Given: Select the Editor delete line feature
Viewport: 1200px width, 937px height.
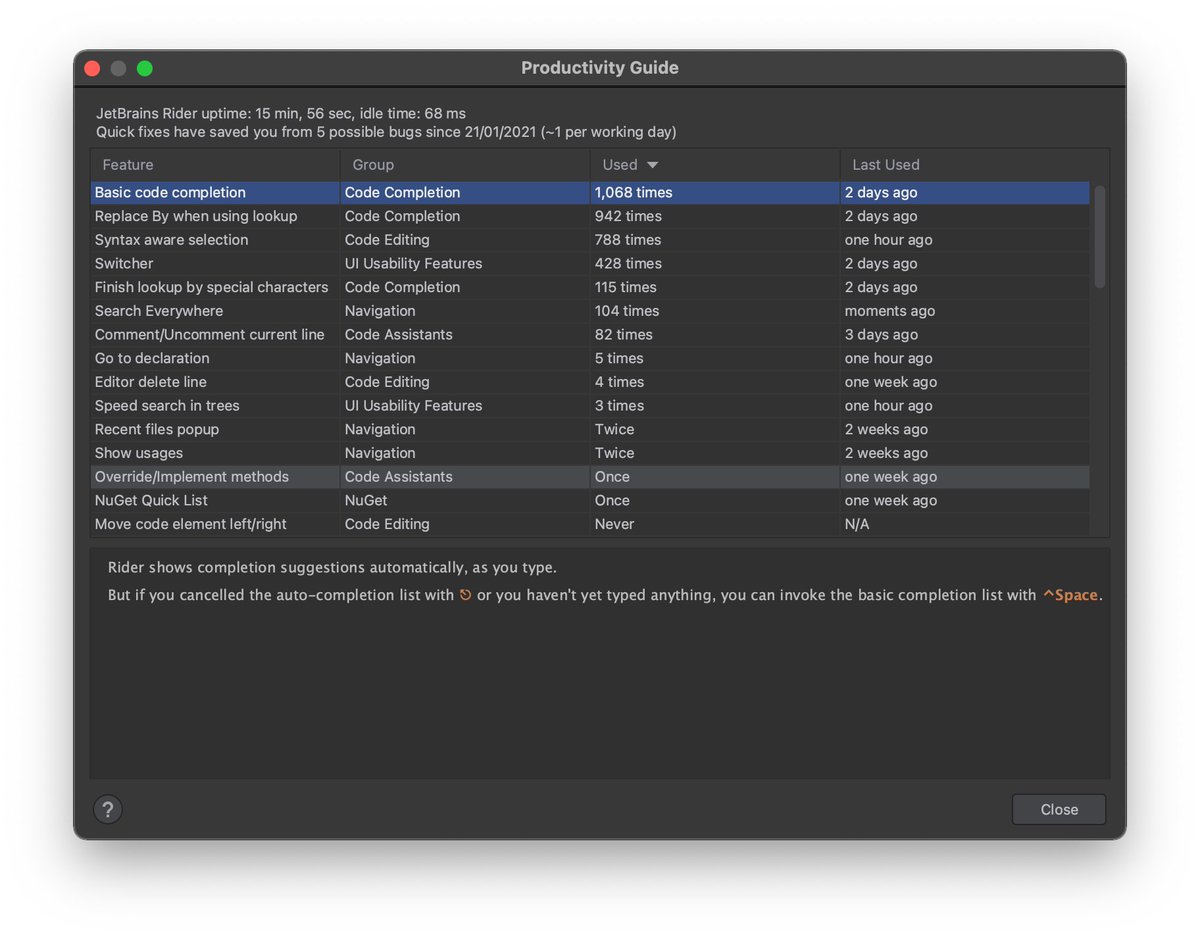Looking at the screenshot, I should click(x=590, y=382).
